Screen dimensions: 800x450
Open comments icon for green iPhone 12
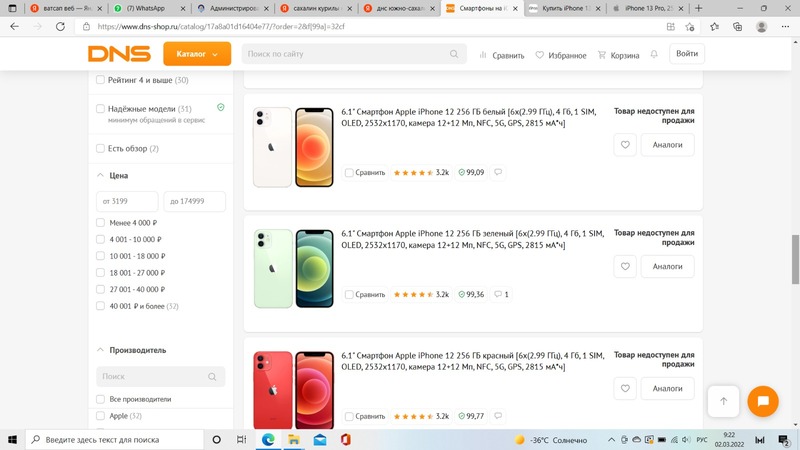[x=501, y=294]
